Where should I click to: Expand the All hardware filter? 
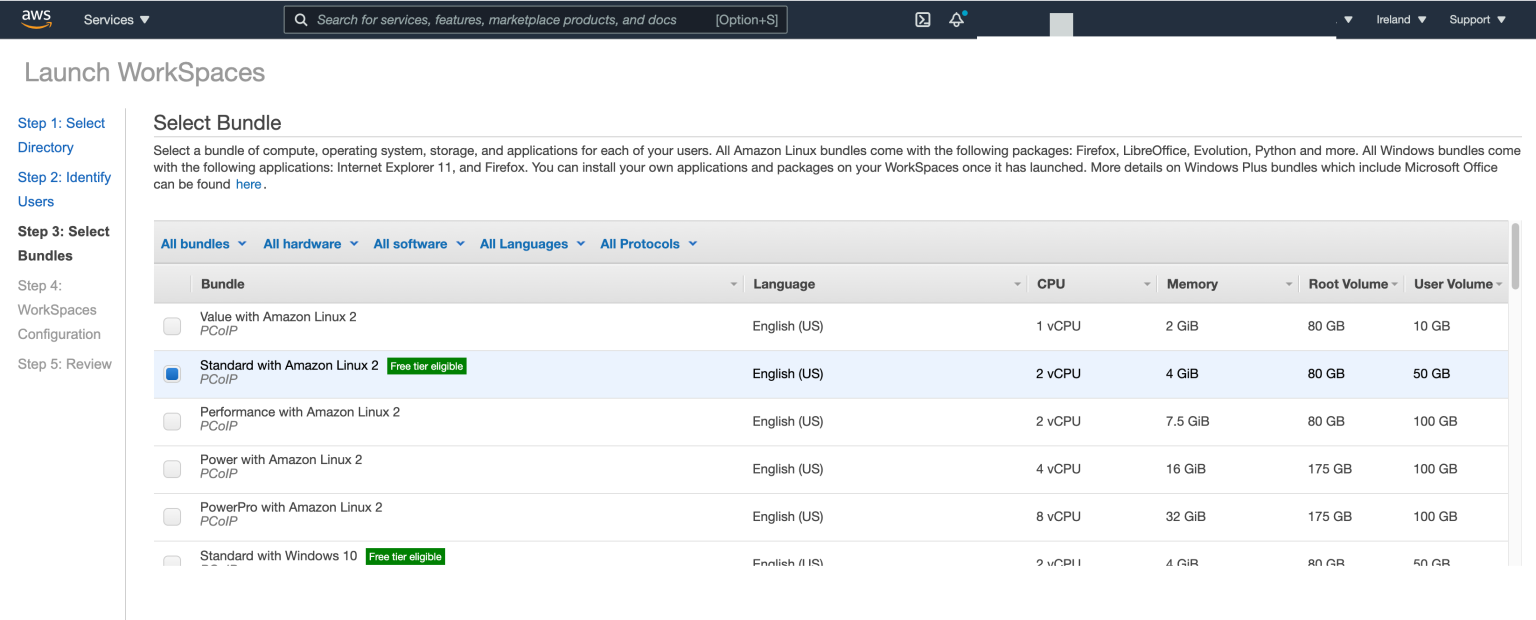311,244
